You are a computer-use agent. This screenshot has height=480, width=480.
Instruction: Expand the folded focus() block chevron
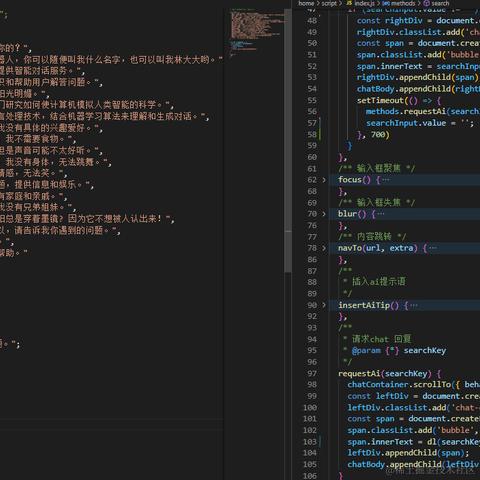click(324, 180)
